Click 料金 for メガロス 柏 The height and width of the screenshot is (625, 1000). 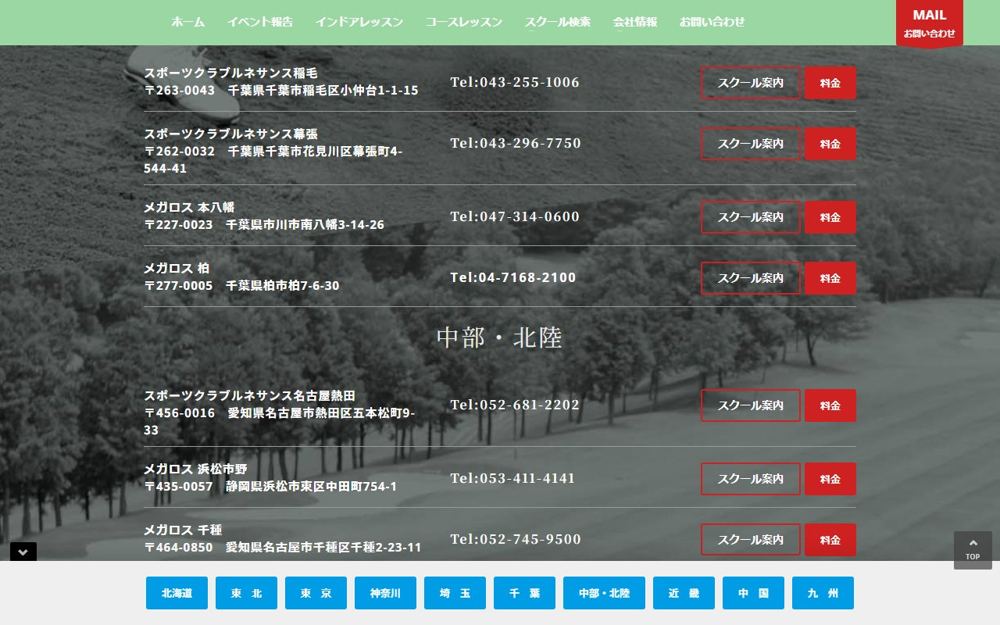(830, 278)
